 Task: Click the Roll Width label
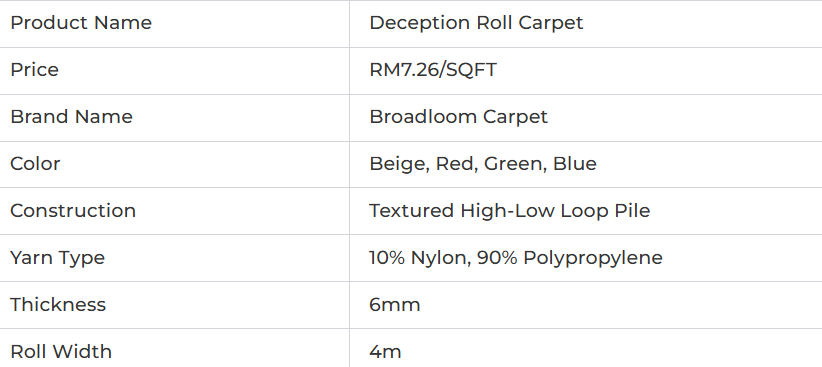click(61, 351)
